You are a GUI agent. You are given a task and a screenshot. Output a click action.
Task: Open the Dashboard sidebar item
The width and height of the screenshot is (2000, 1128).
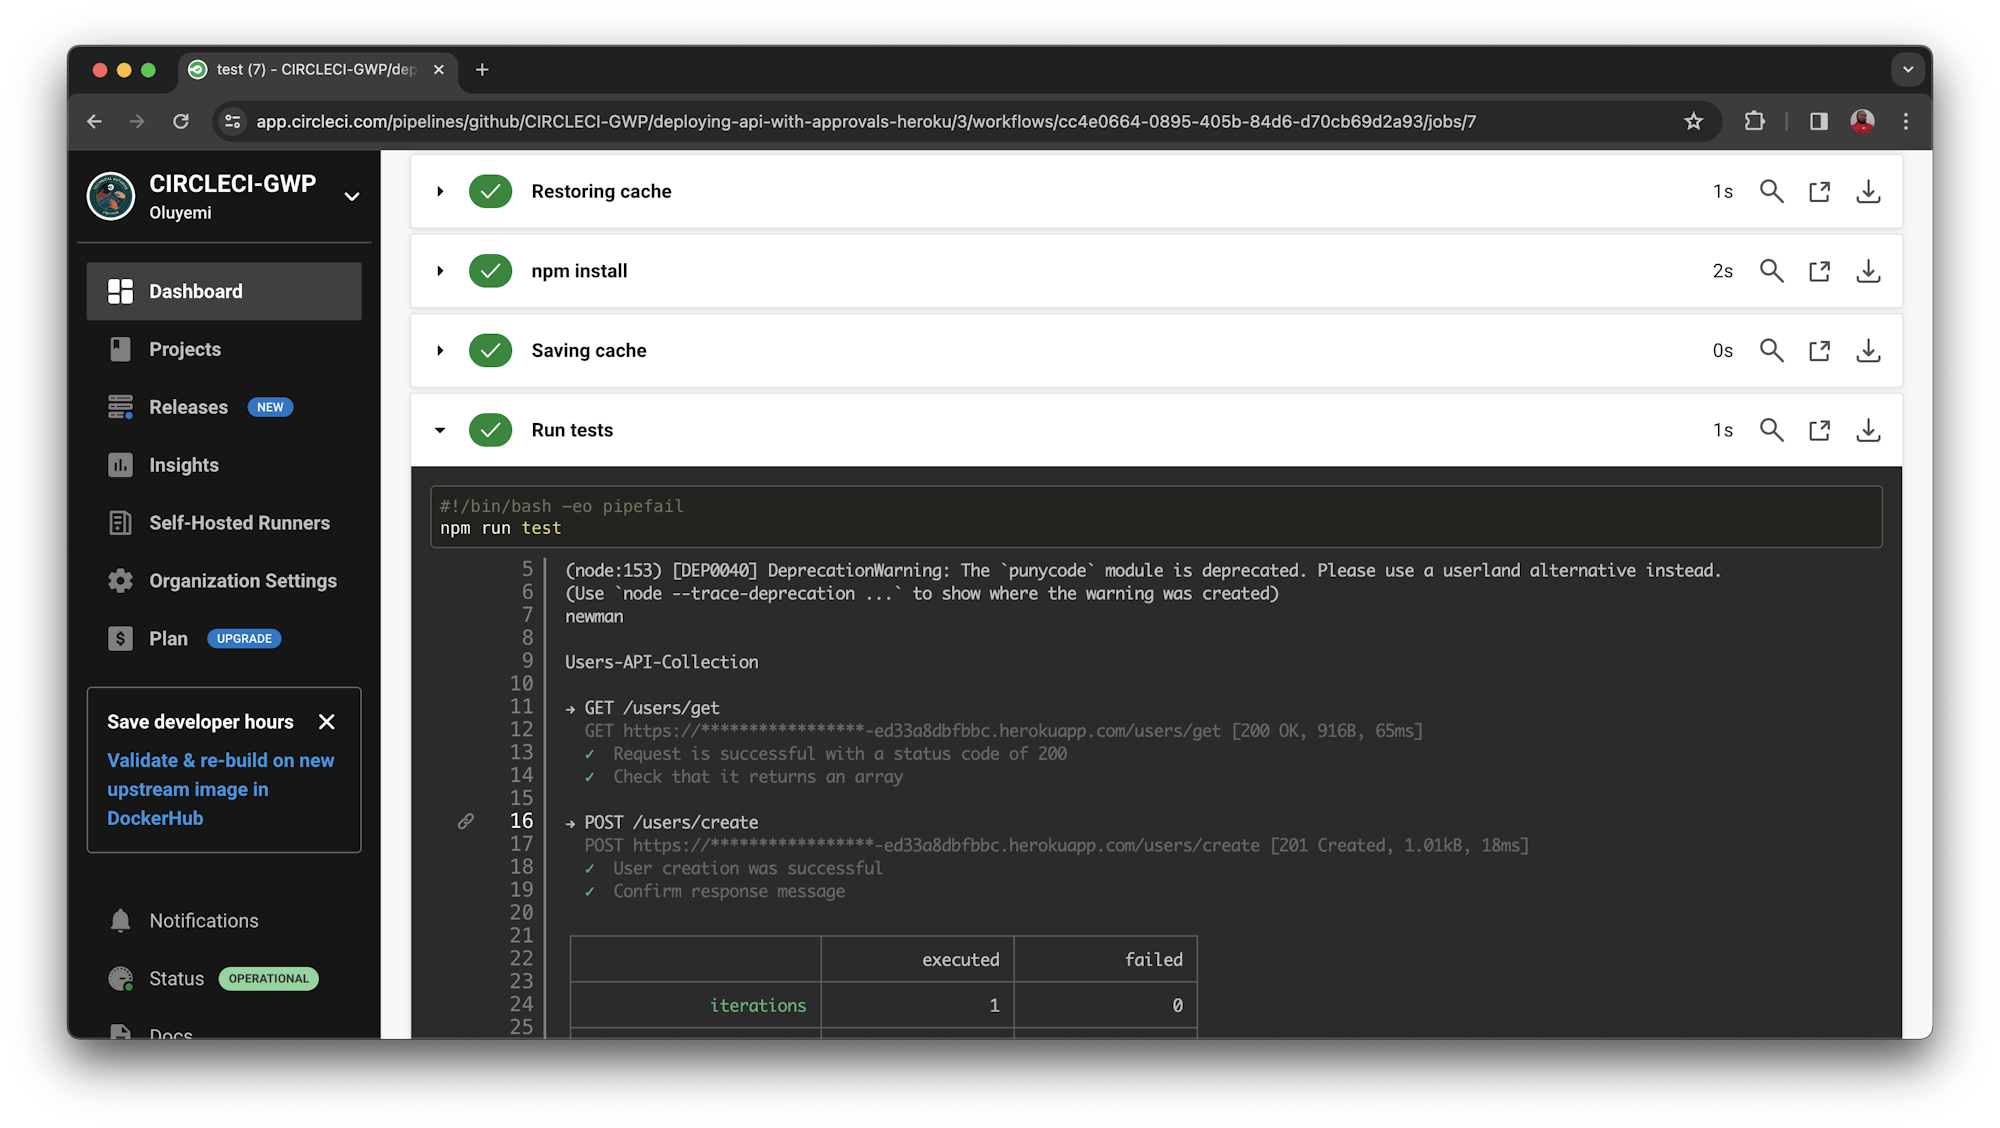[x=224, y=291]
